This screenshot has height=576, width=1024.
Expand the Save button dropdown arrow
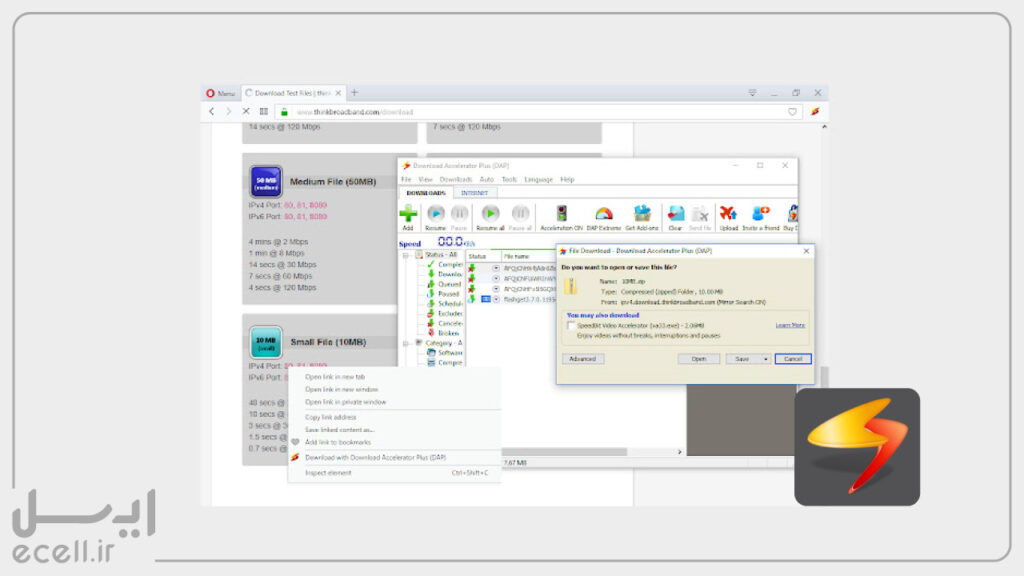(766, 358)
